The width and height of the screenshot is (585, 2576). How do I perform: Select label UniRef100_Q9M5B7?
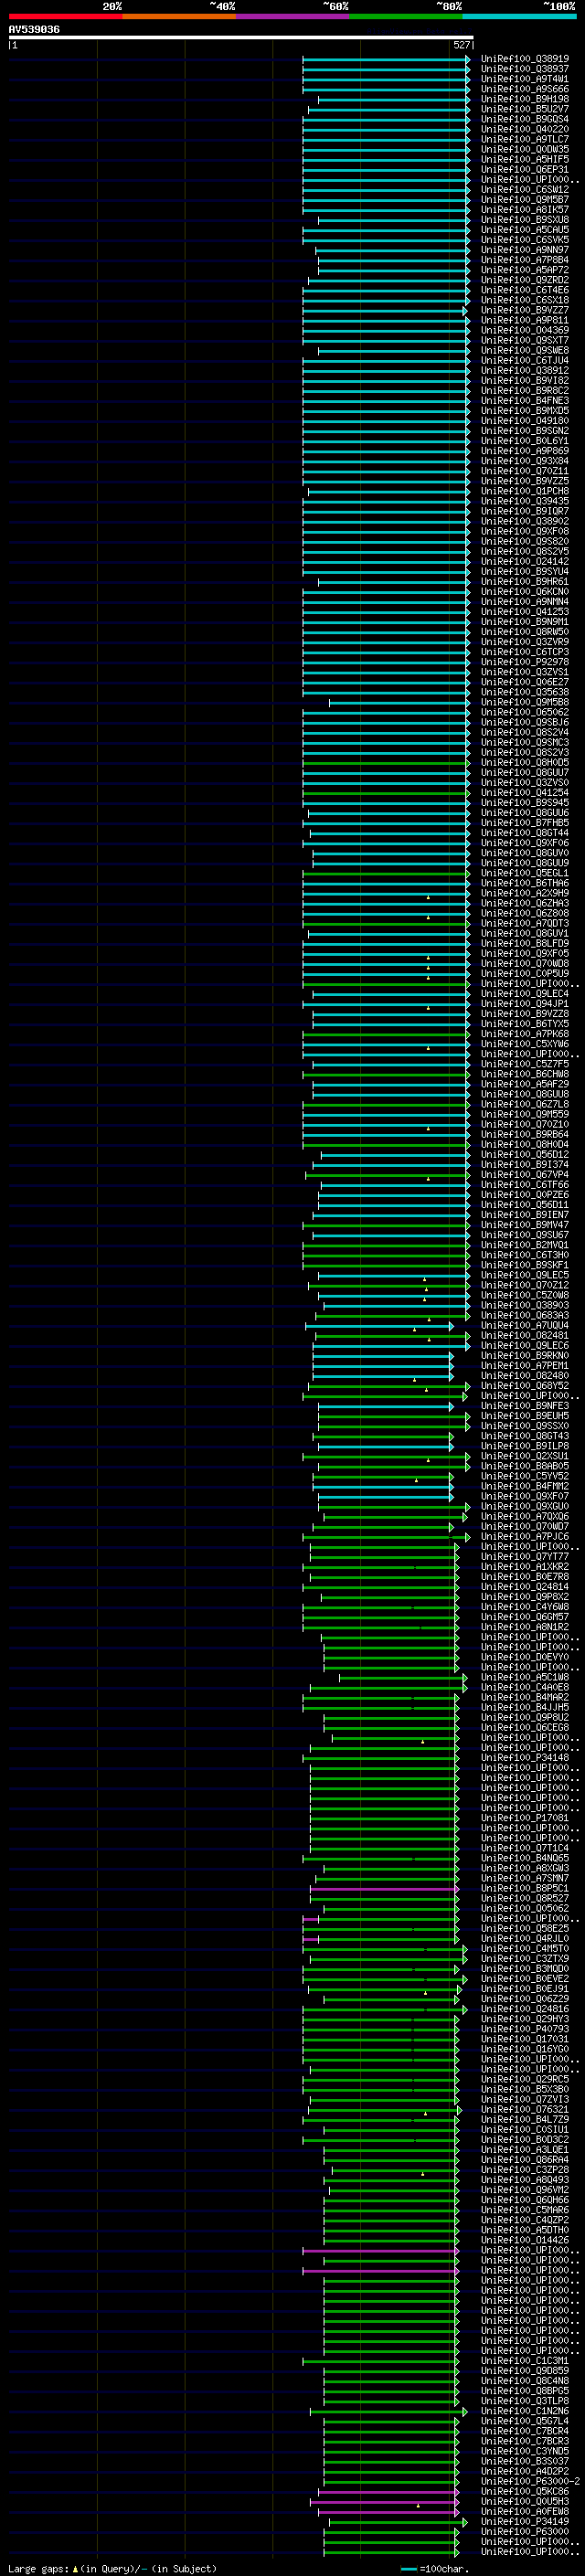pos(524,200)
